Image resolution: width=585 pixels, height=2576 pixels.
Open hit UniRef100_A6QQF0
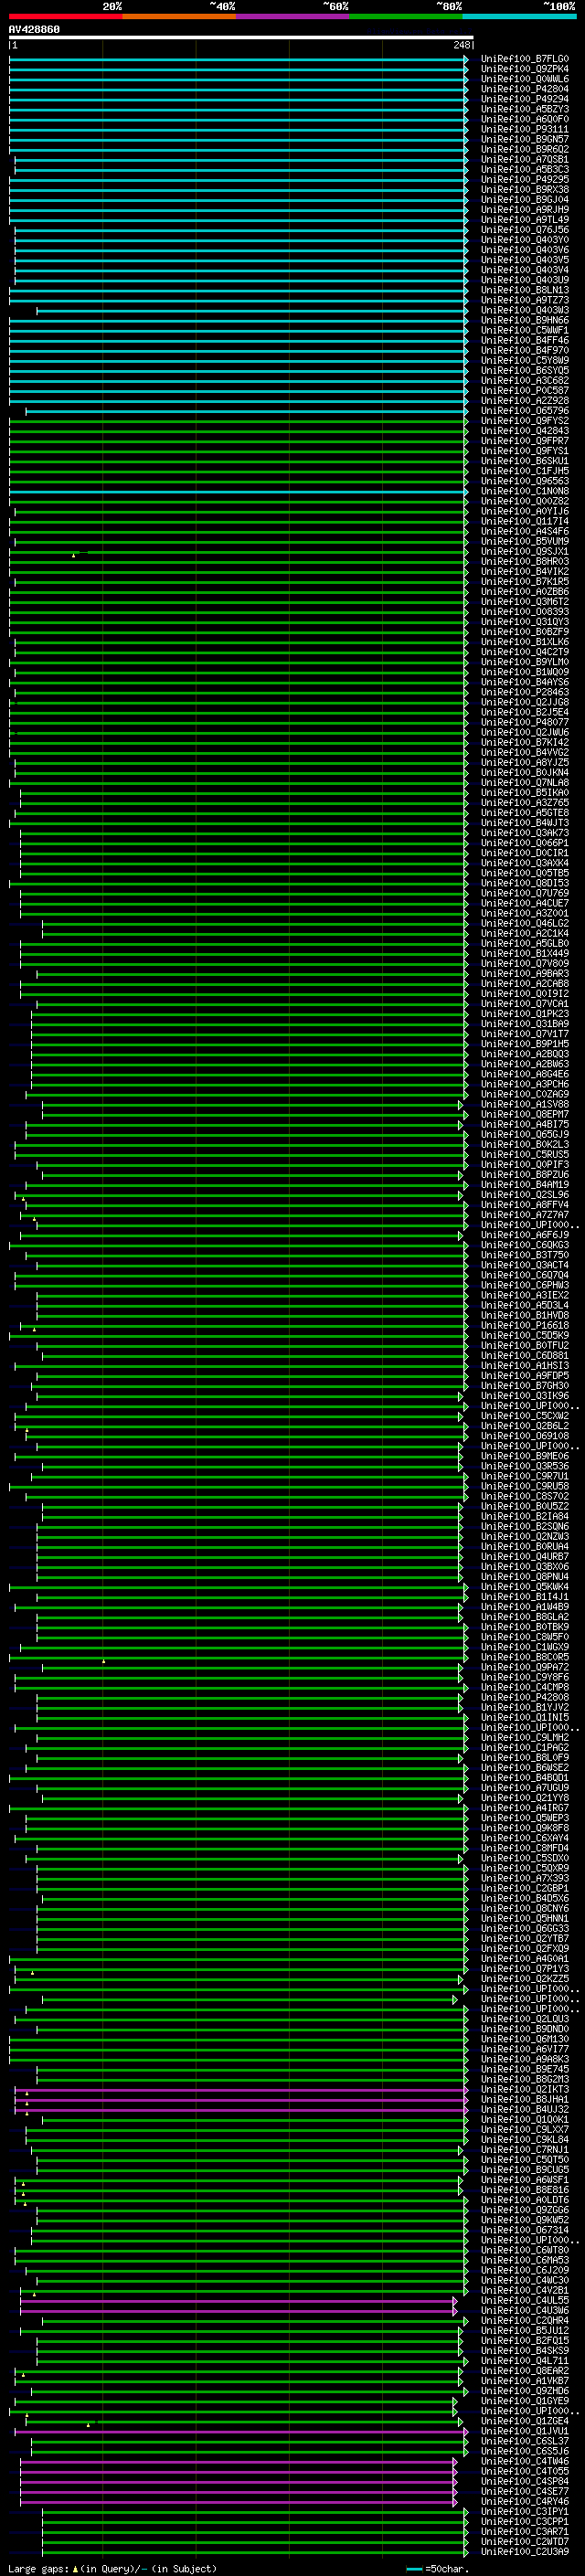(525, 119)
